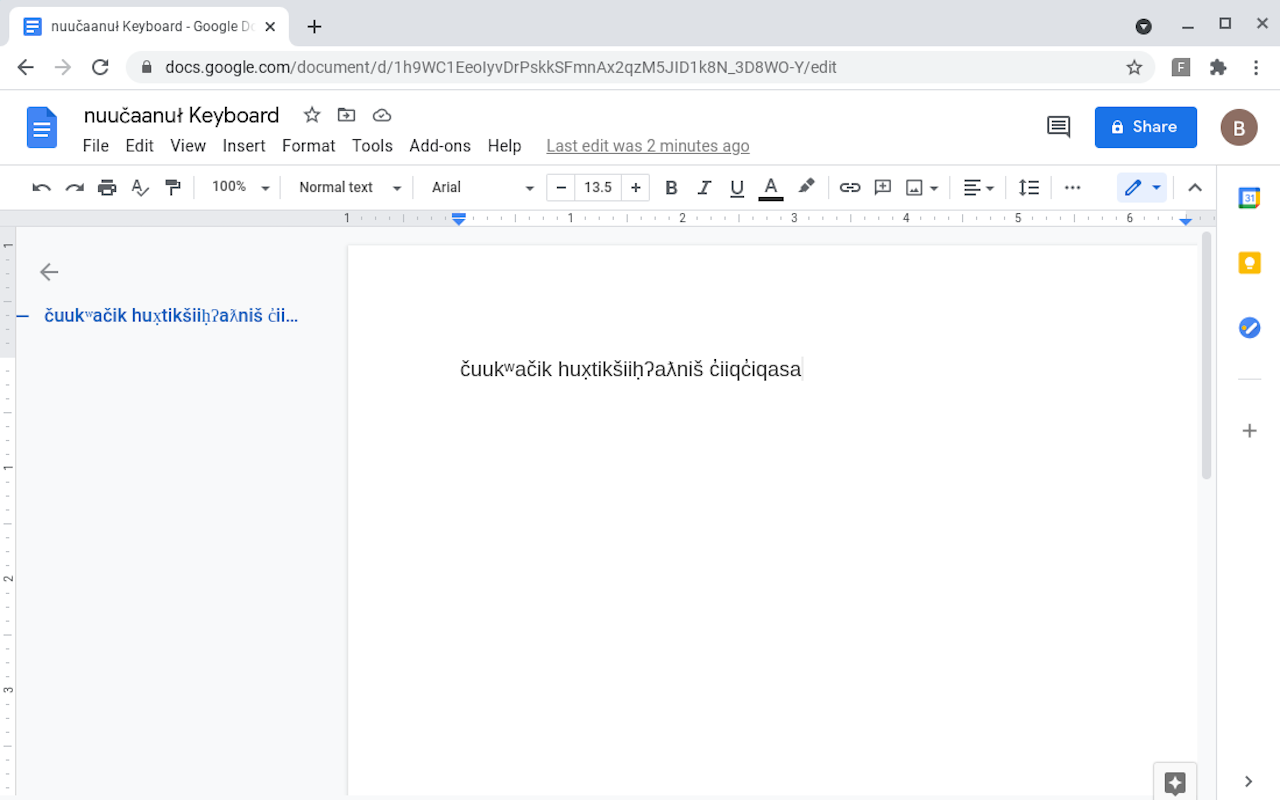1280x800 pixels.
Task: Click the font size input field
Action: 598,187
